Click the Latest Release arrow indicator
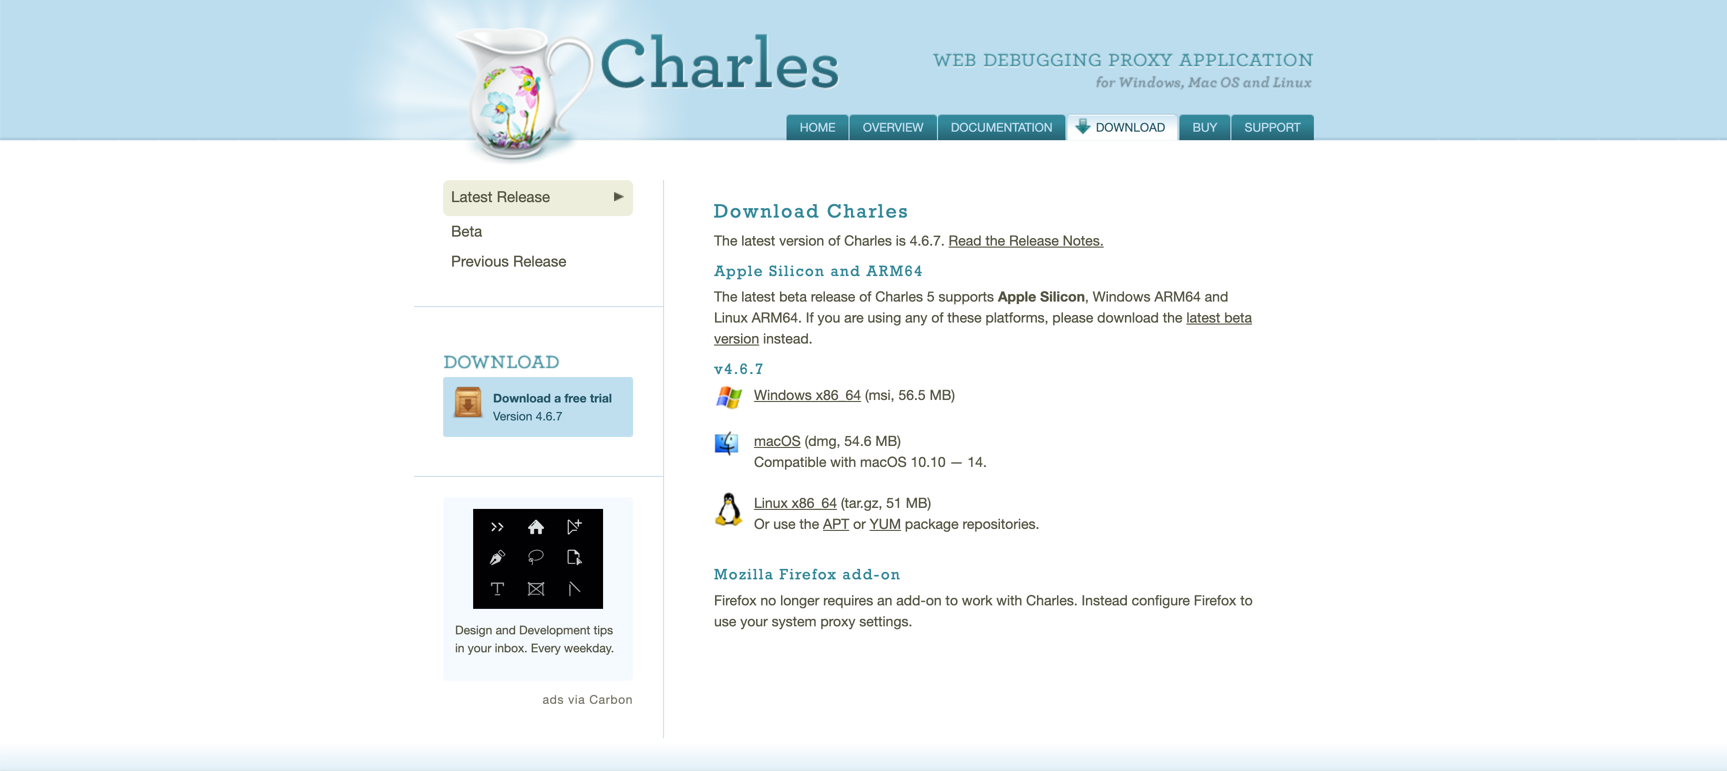 click(x=618, y=197)
